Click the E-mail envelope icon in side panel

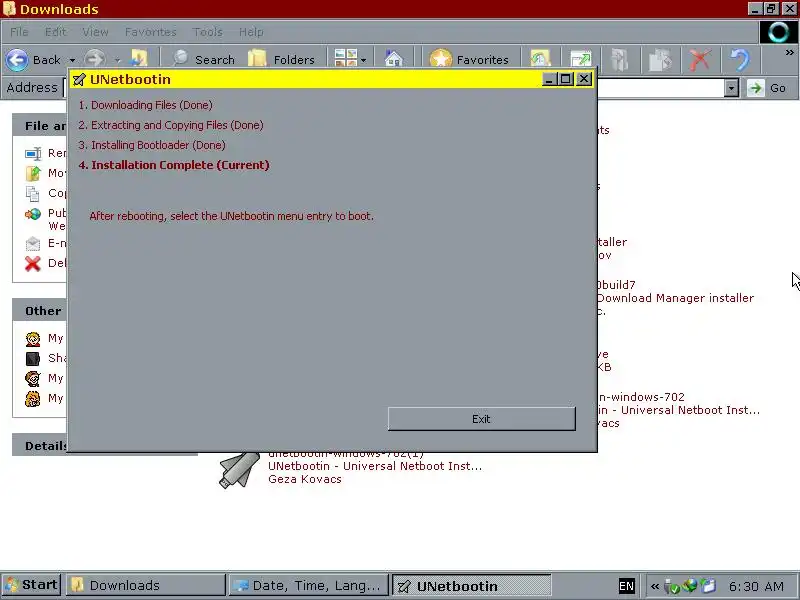click(x=33, y=243)
